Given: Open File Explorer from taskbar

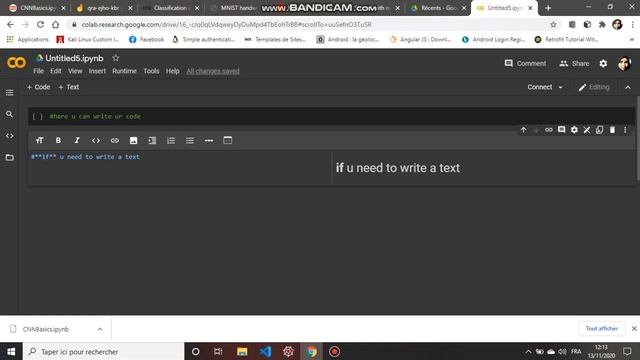Looking at the screenshot, I should 242,351.
